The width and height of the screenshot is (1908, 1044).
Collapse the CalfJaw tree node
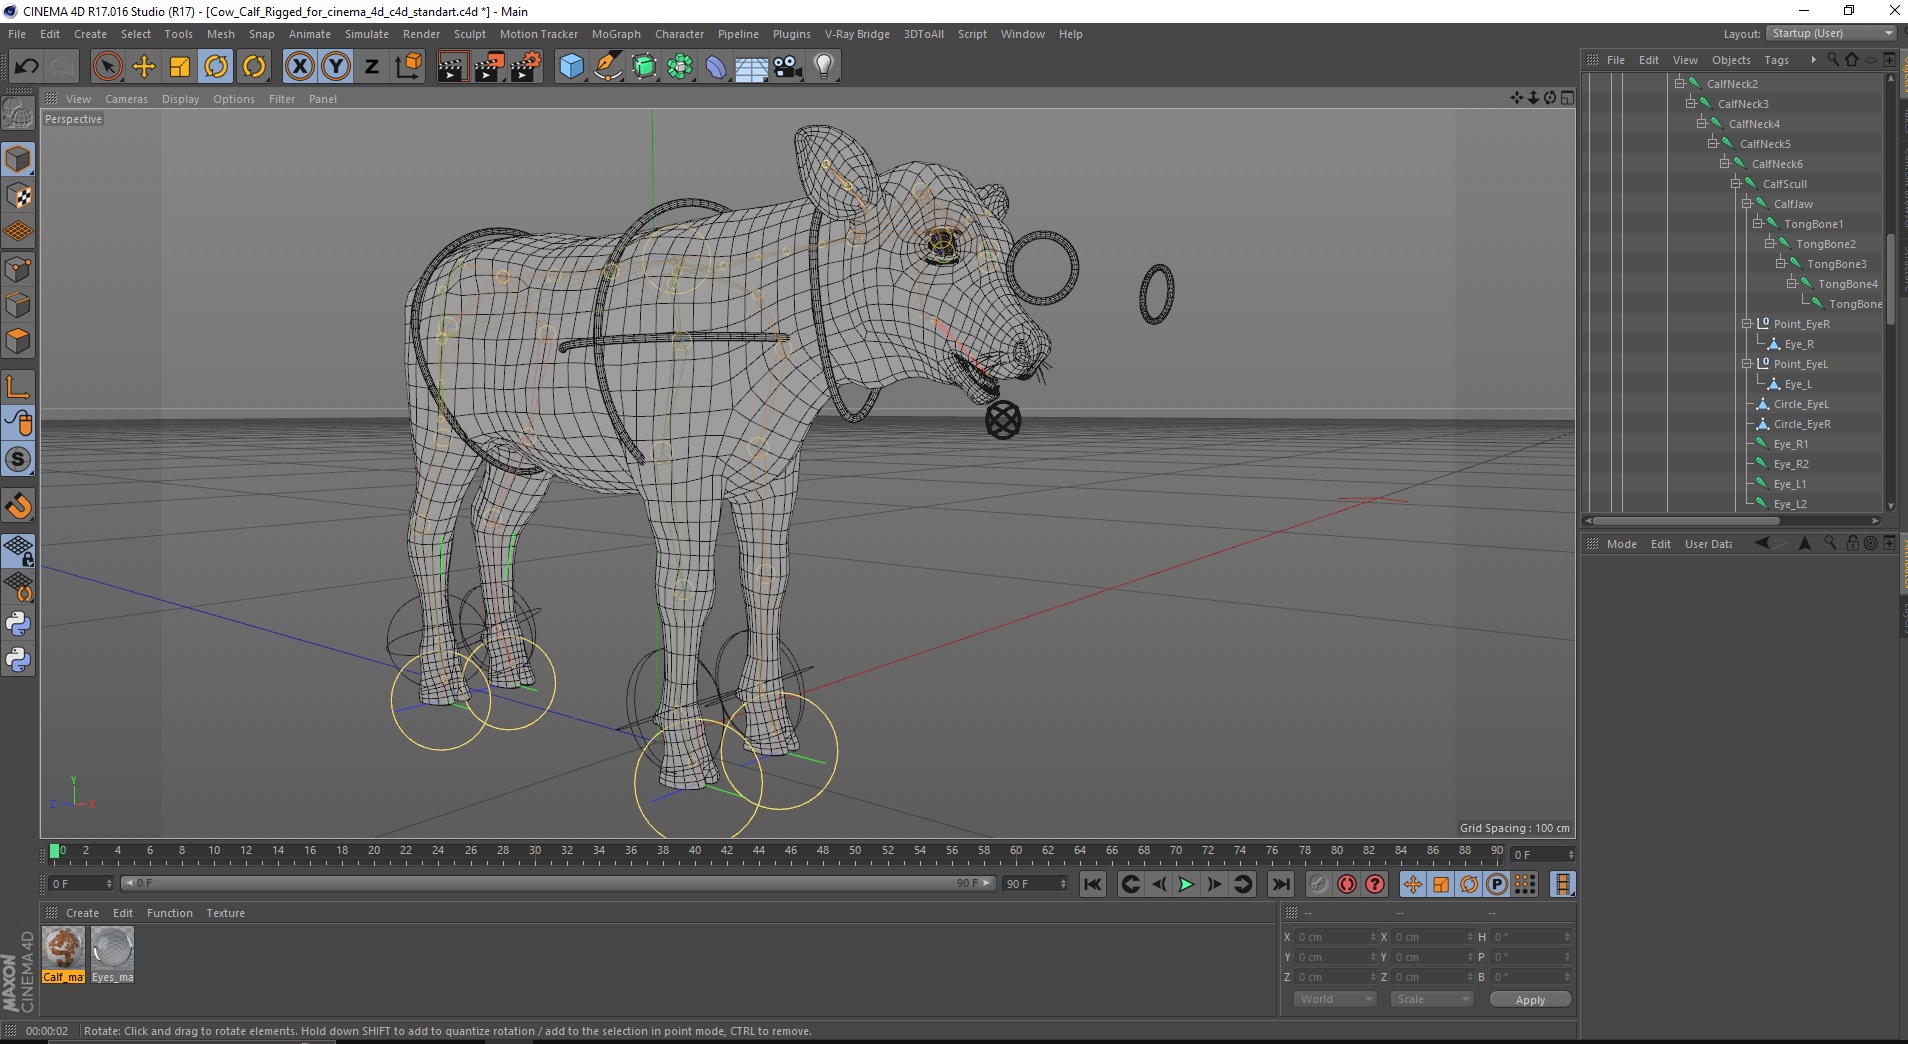[1746, 204]
